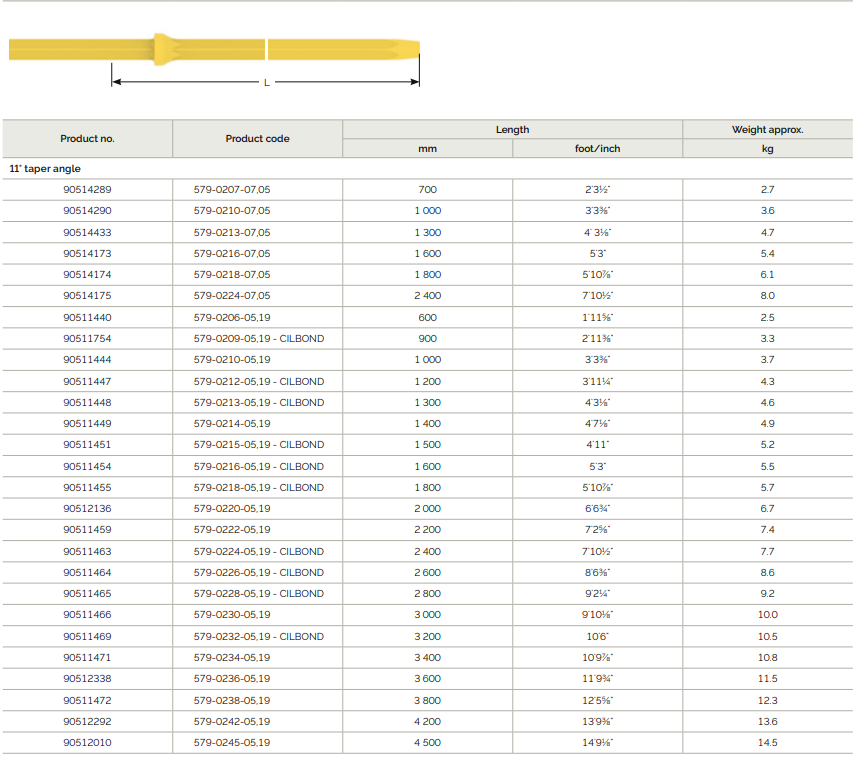This screenshot has width=857, height=759.
Task: Click the 4 500 mm length cell
Action: point(427,743)
